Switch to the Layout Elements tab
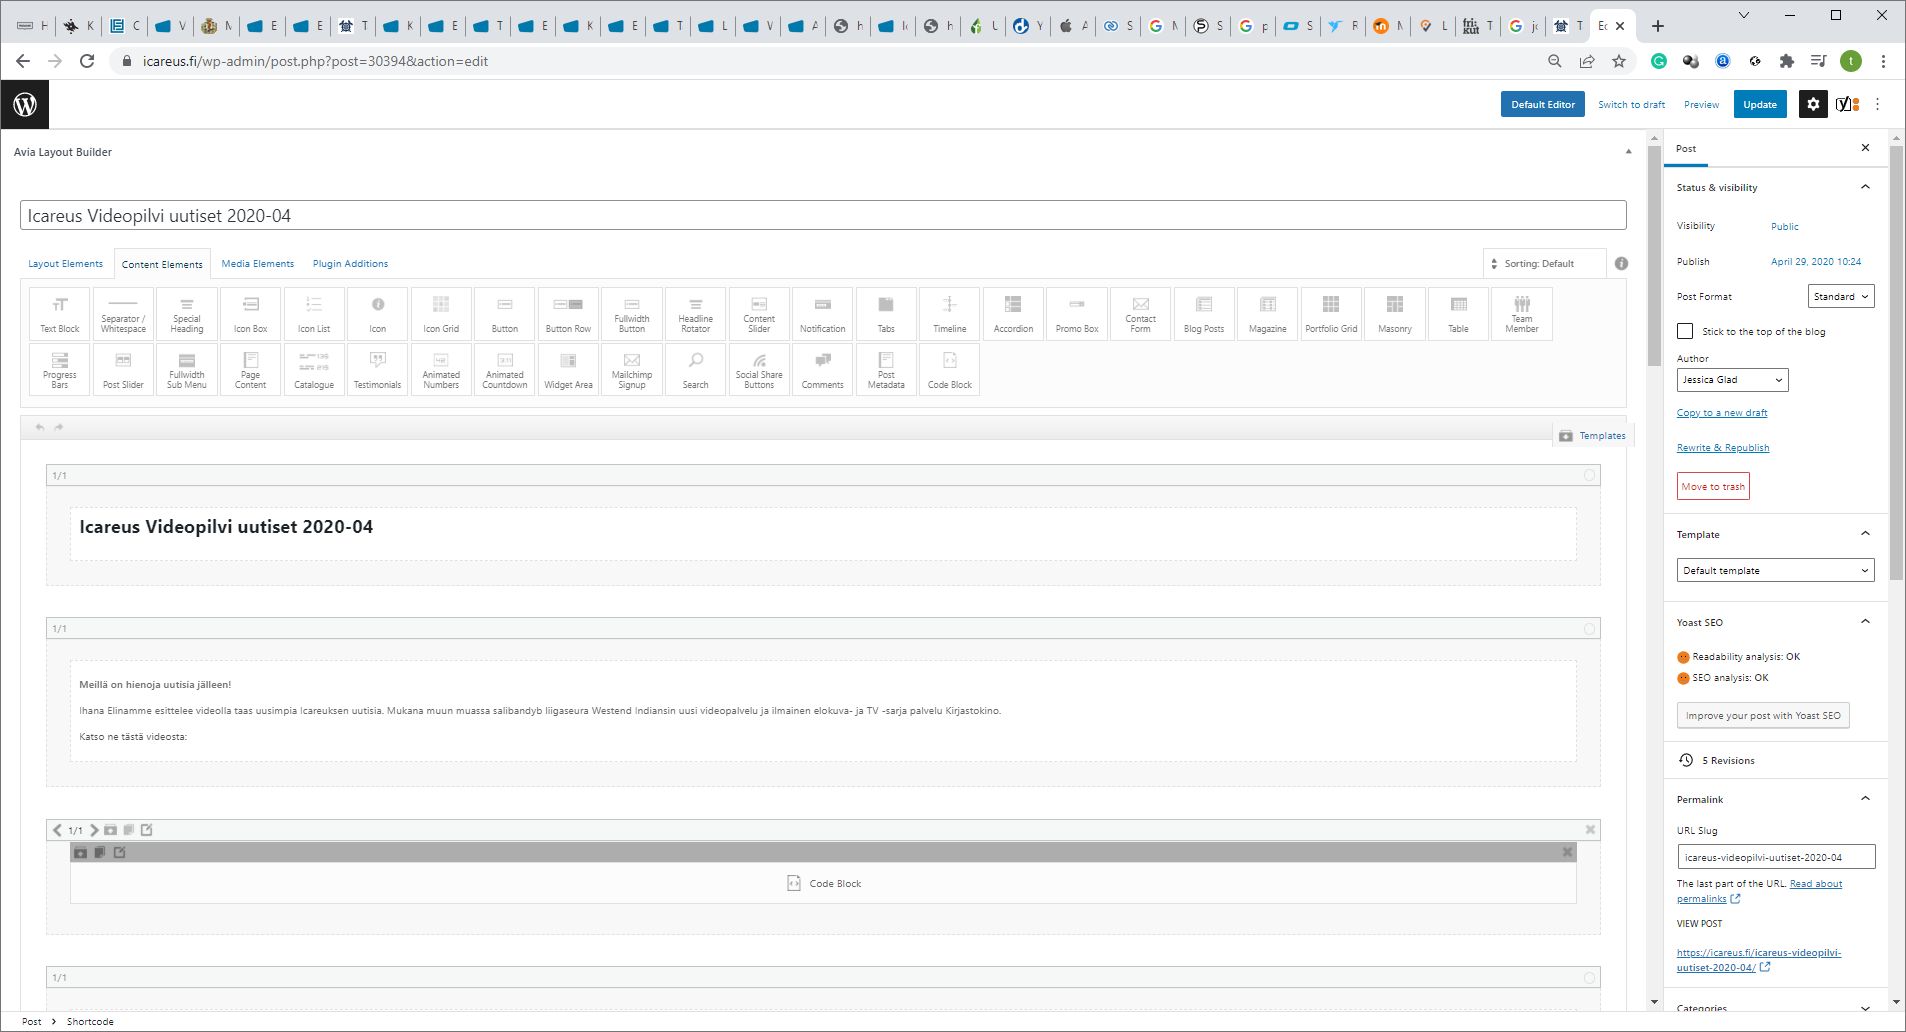Screen dimensions: 1906x1032 (65, 264)
